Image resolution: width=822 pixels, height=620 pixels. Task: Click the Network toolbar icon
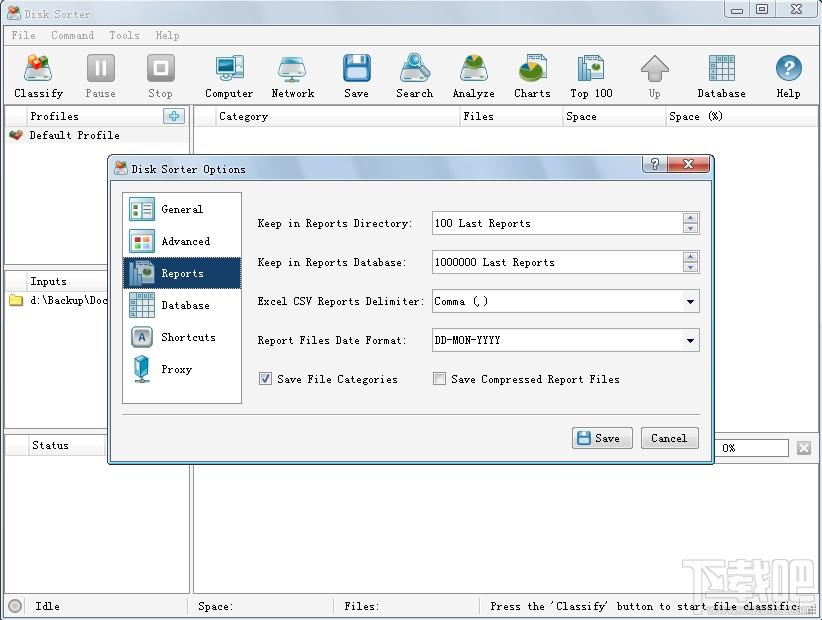pos(293,77)
